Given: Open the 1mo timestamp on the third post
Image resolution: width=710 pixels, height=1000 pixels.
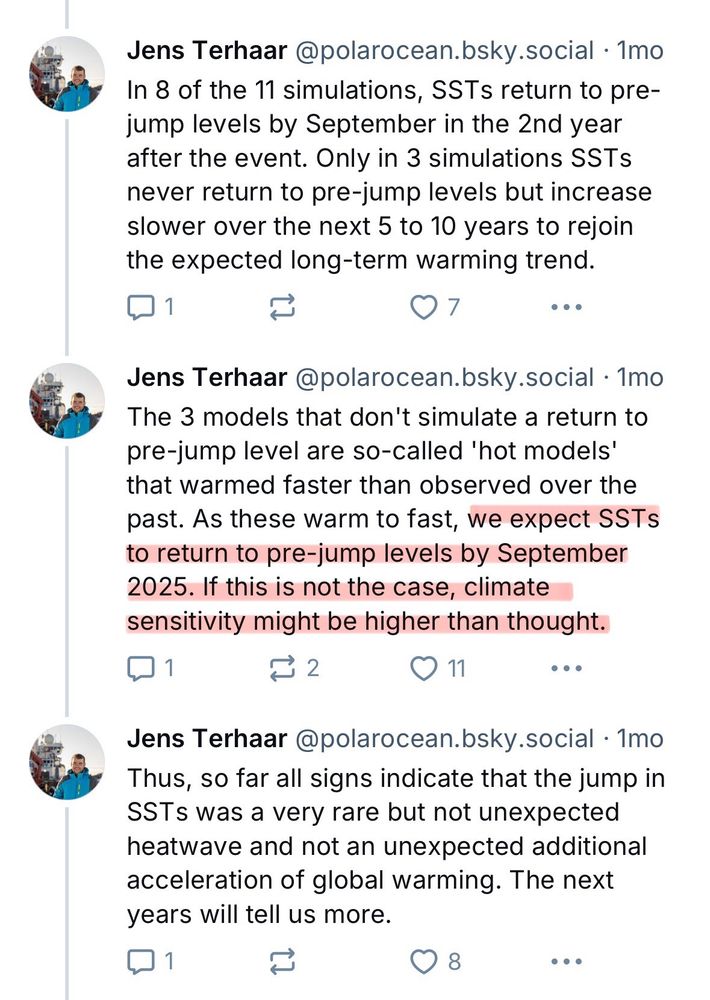Looking at the screenshot, I should (640, 739).
